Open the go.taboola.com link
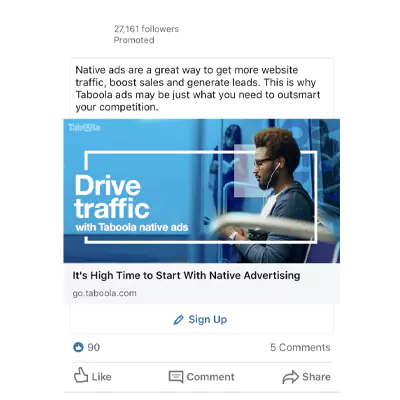 [x=104, y=293]
